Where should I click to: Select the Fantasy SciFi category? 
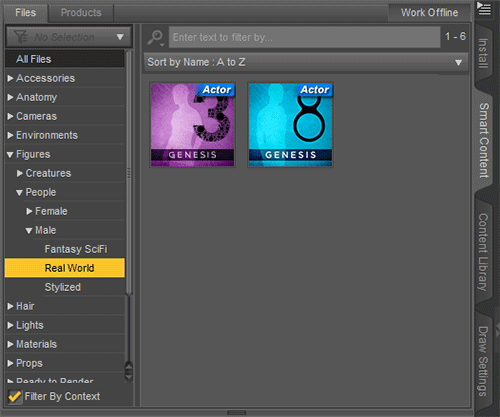tap(76, 249)
